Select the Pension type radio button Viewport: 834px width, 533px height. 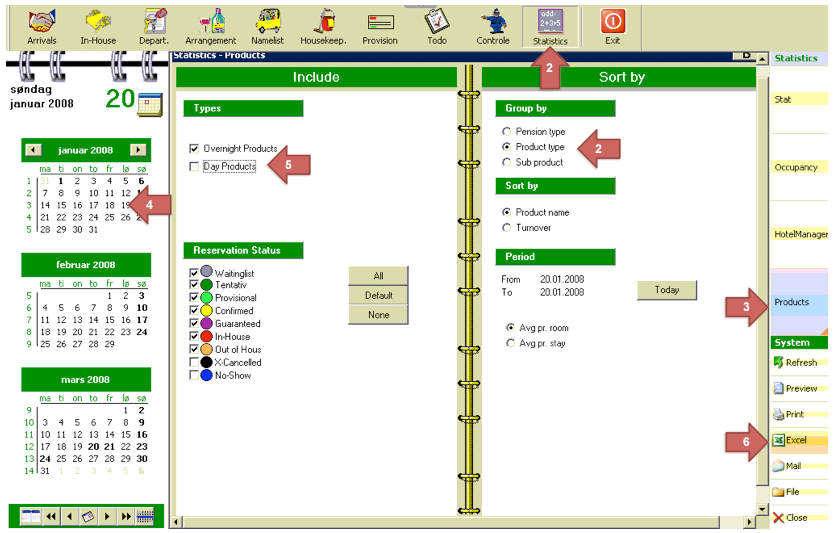507,132
